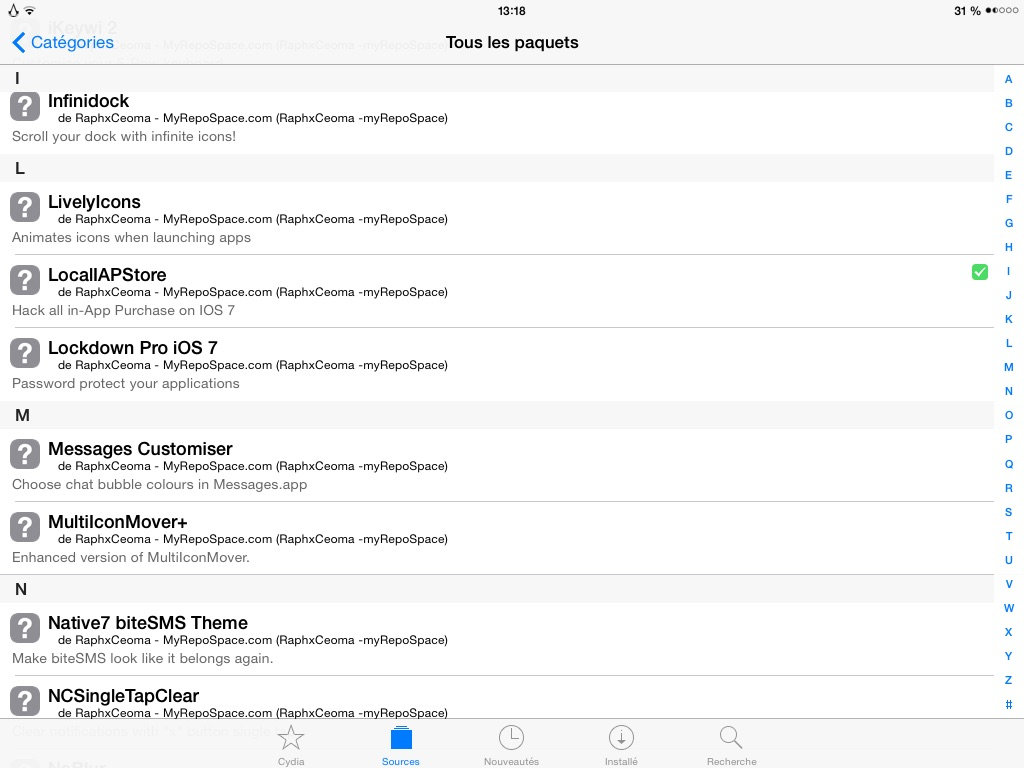Jump to index letter N
This screenshot has height=768, width=1024.
pos(1008,391)
